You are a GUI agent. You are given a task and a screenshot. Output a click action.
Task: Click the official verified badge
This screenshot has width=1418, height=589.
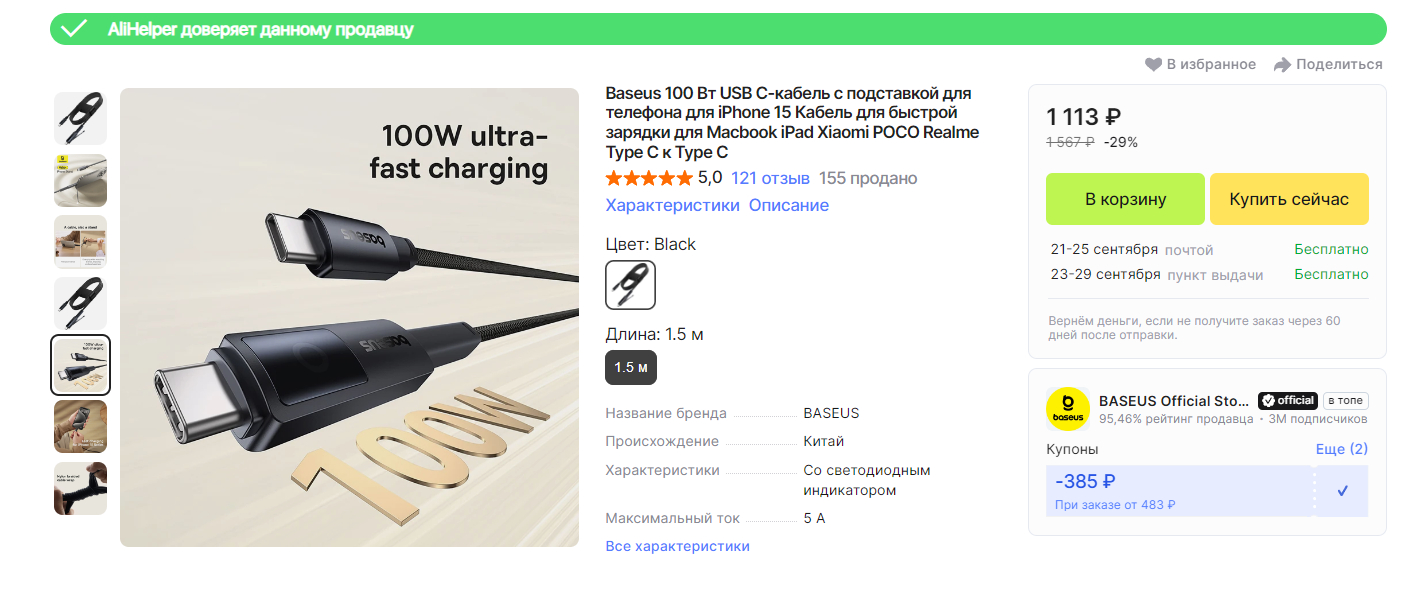tap(1288, 400)
